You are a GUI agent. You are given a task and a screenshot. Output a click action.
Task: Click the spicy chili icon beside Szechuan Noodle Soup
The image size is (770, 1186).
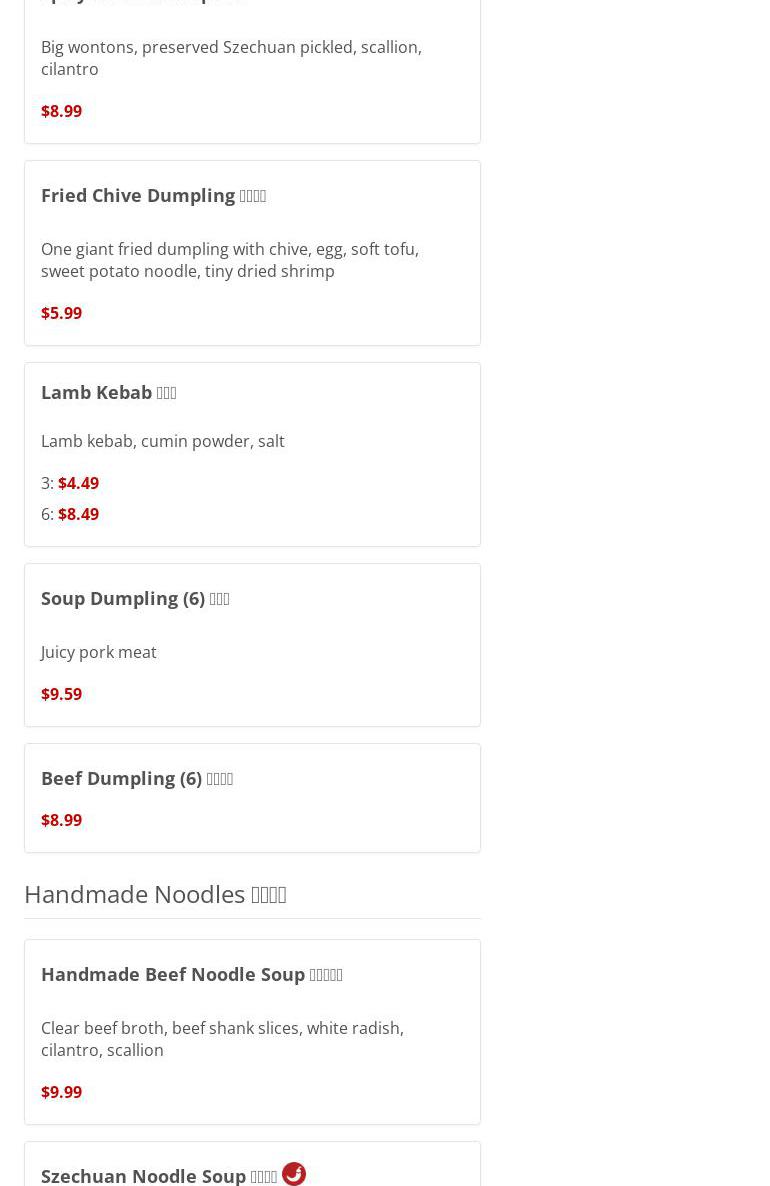point(294,1173)
